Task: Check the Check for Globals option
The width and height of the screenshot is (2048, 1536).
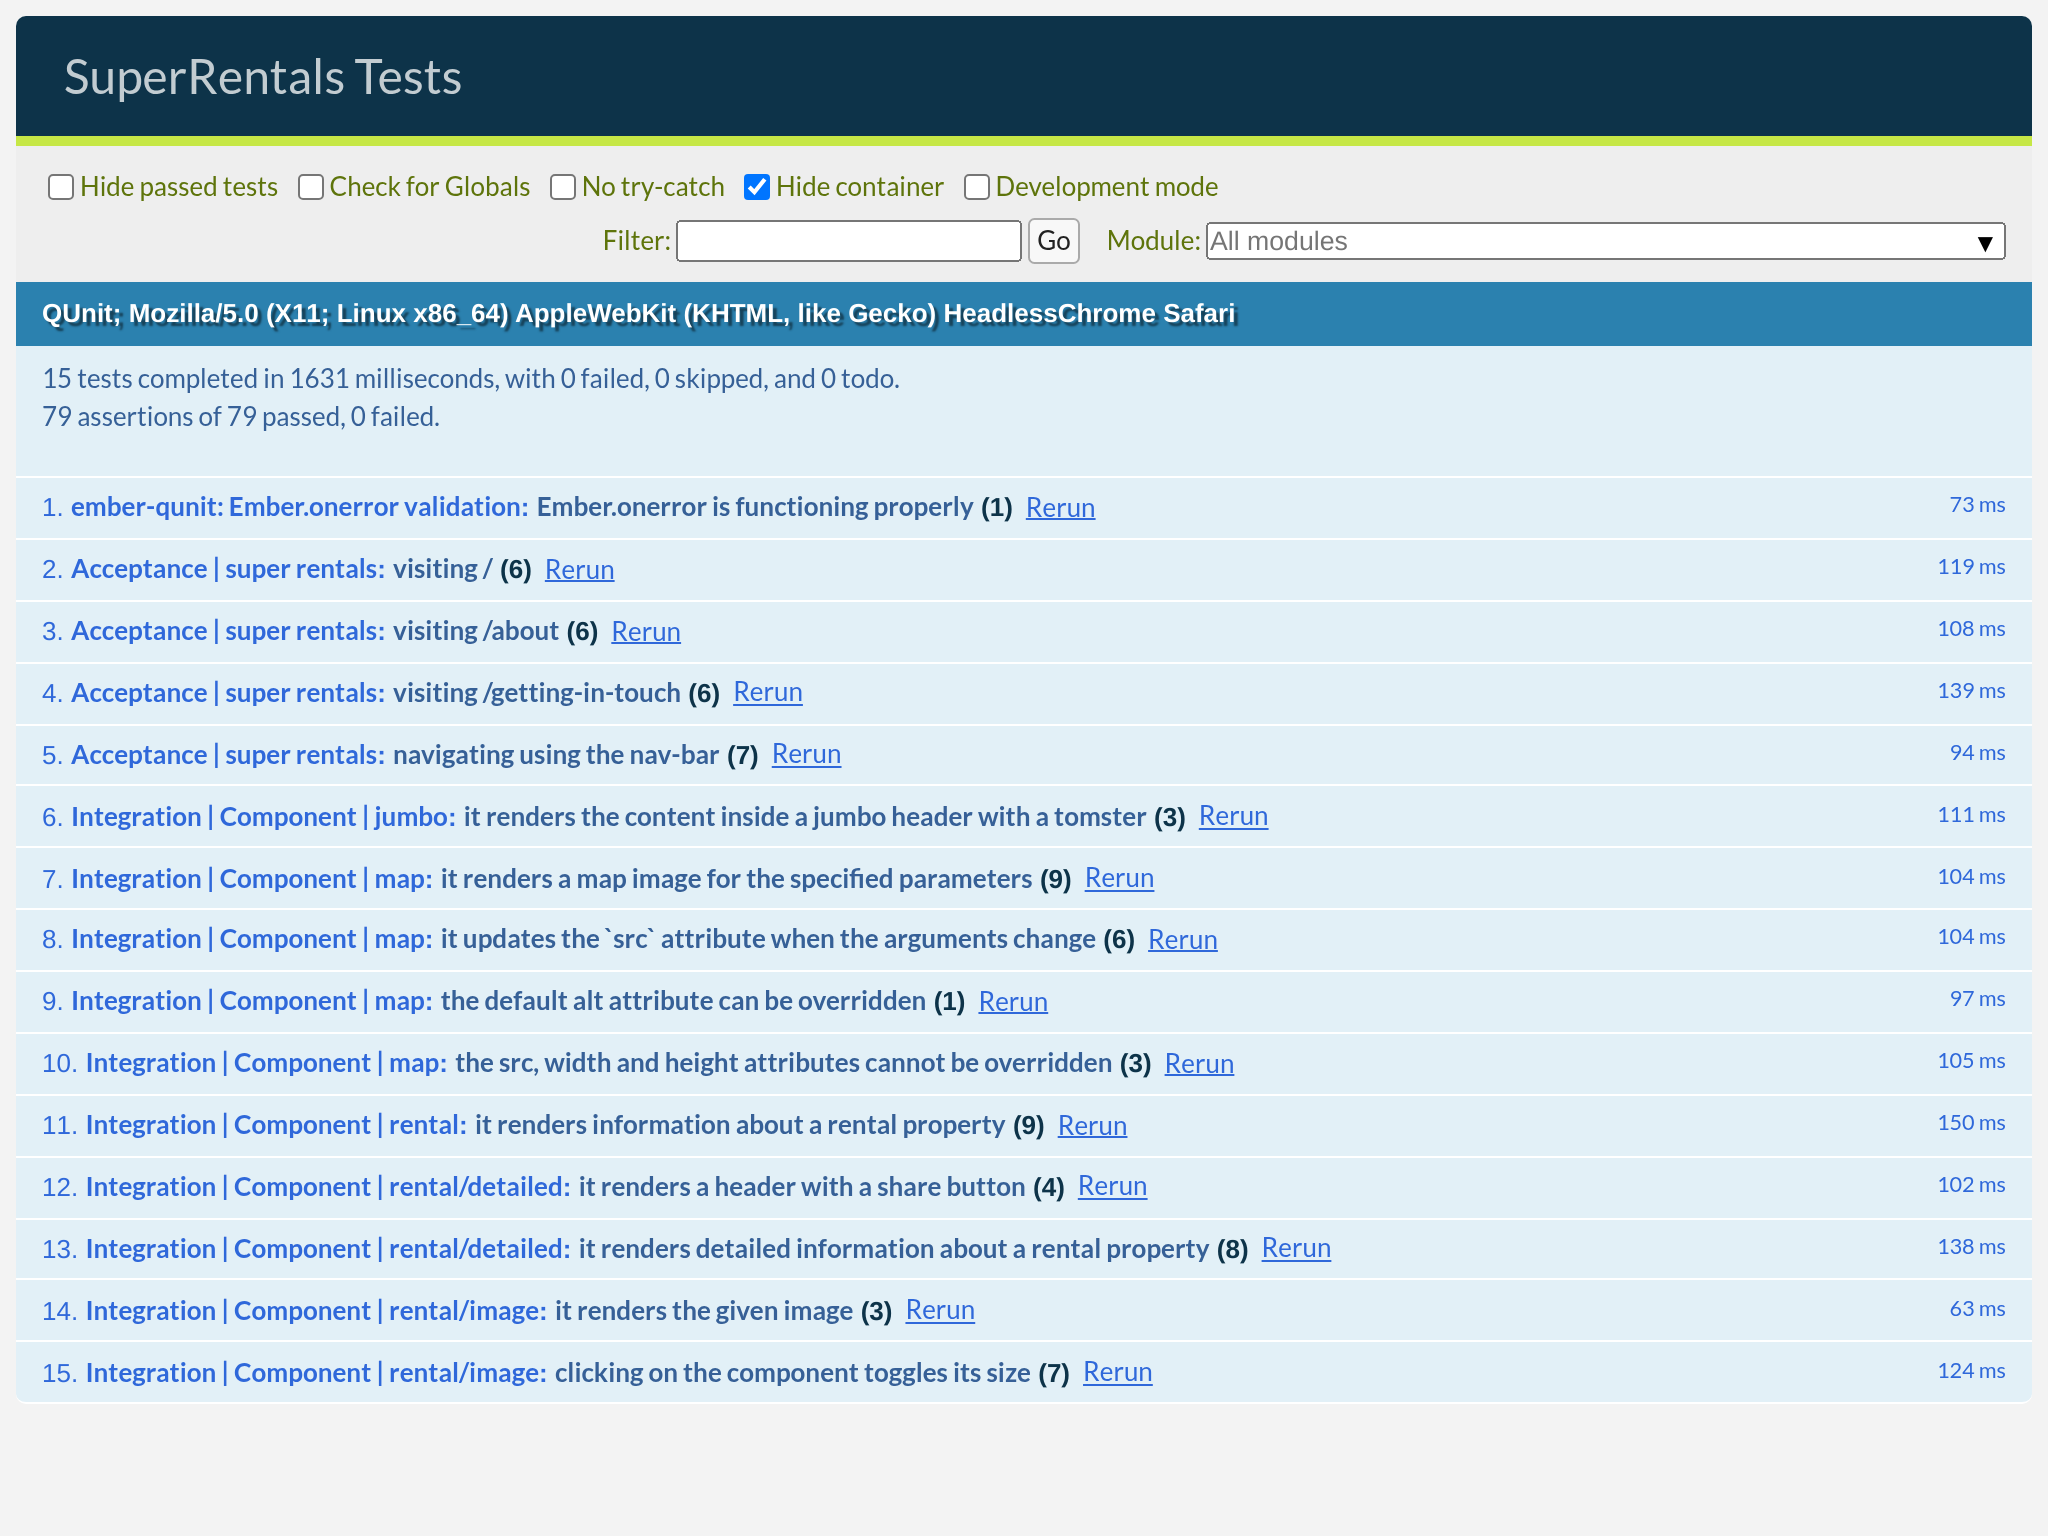Action: [x=311, y=187]
